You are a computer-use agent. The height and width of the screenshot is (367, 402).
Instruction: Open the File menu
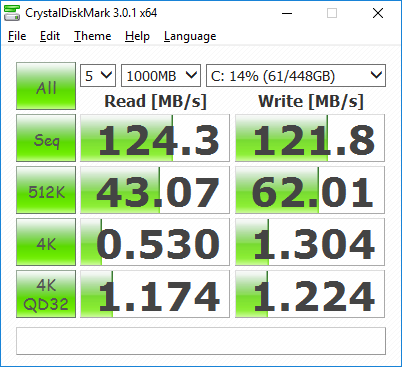pyautogui.click(x=17, y=36)
